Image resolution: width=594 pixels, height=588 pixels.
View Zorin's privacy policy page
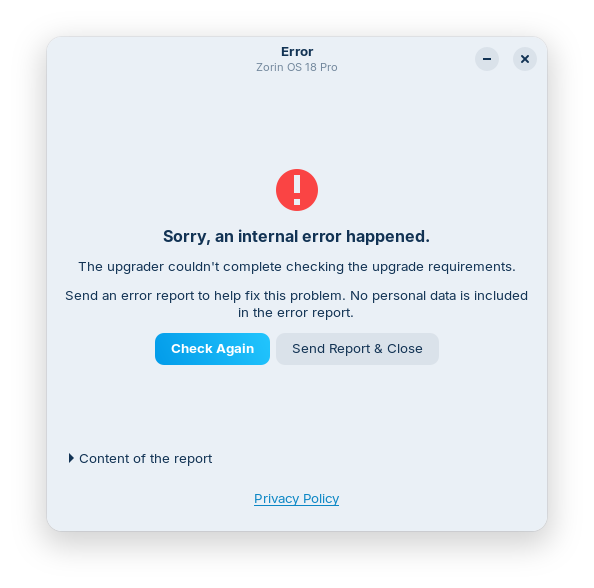297,499
